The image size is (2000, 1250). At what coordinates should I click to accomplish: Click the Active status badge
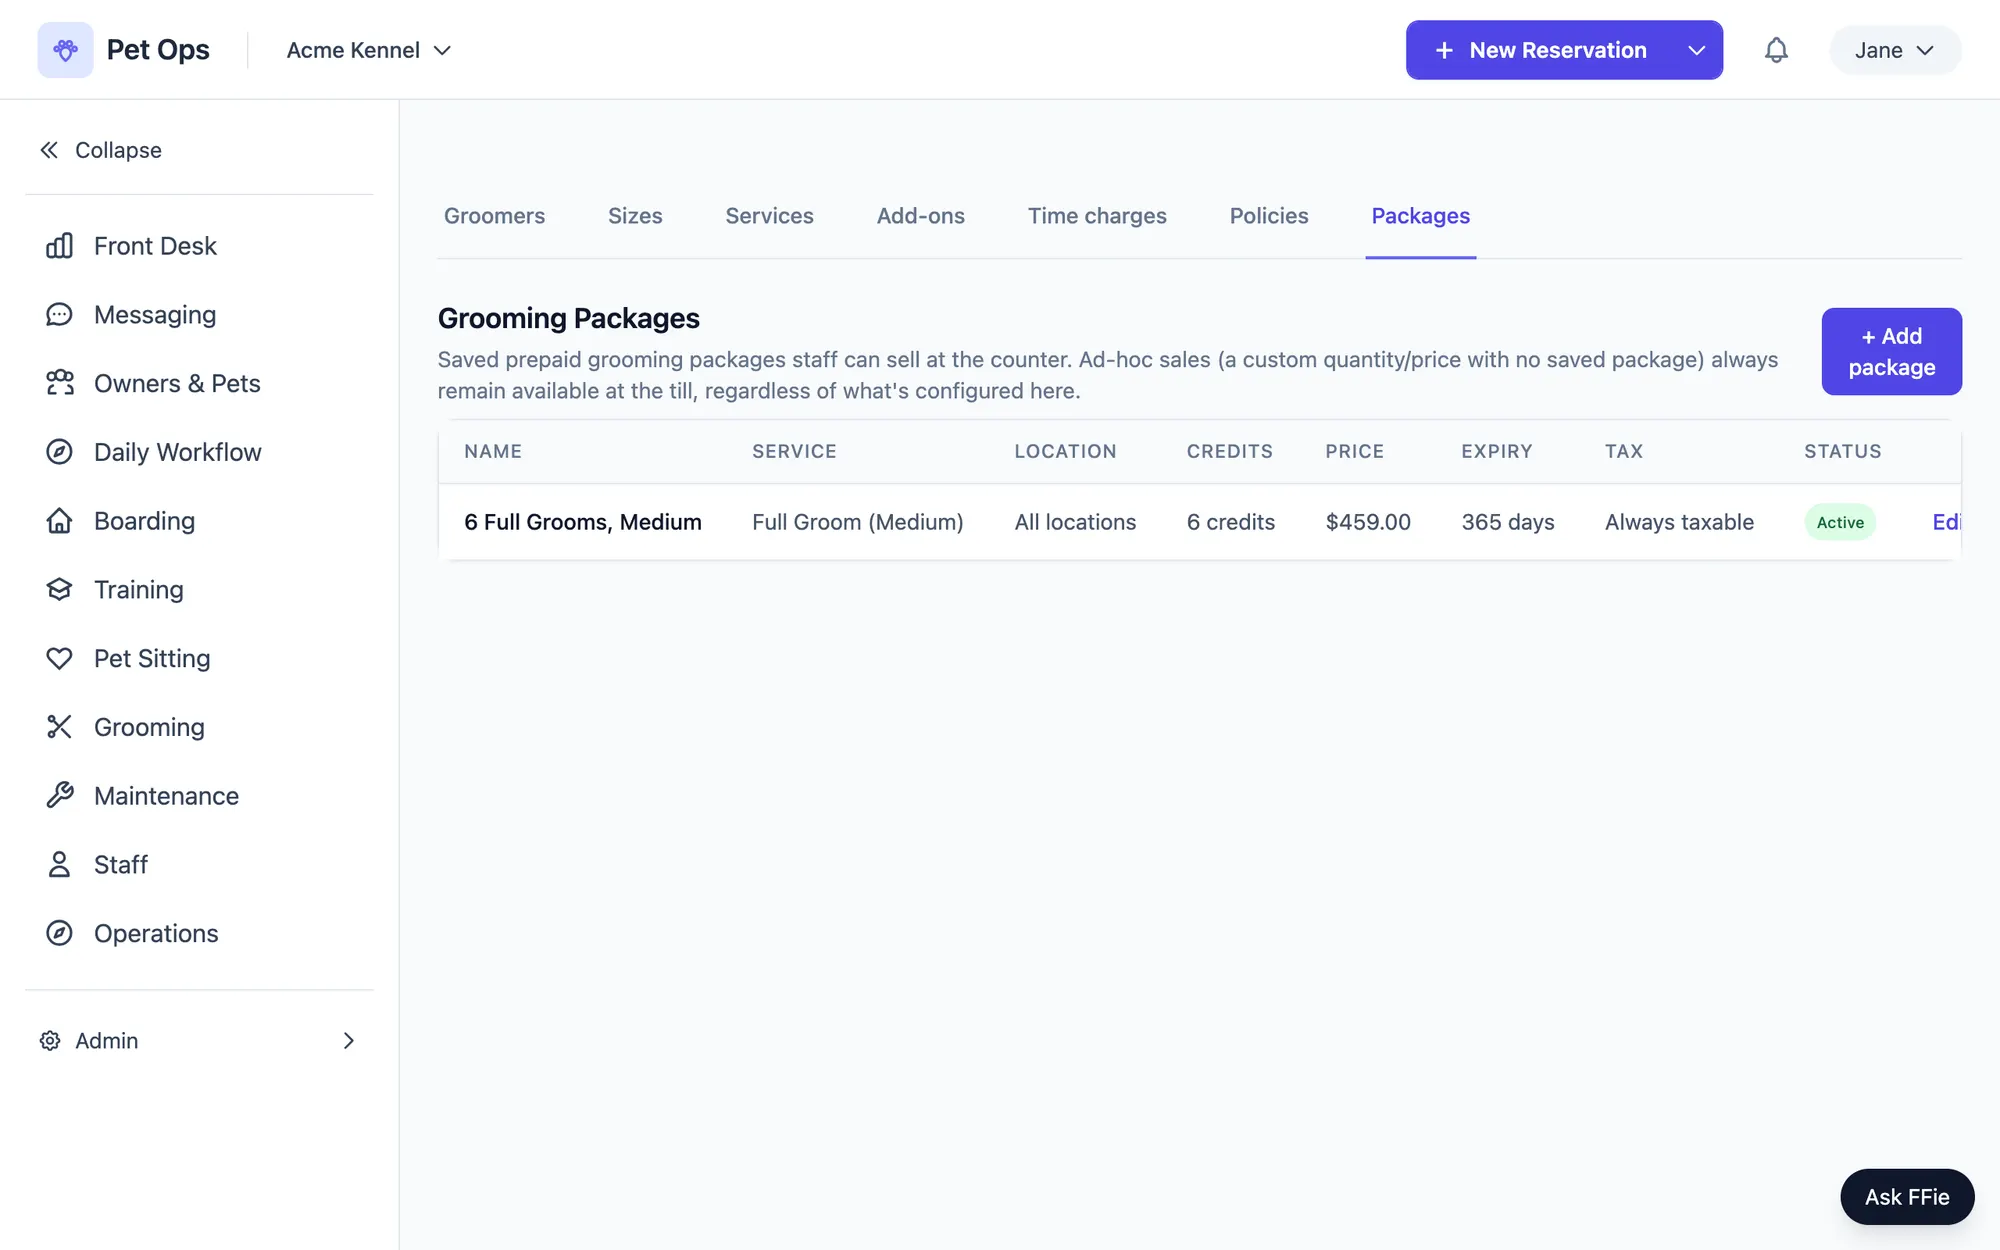(x=1840, y=522)
